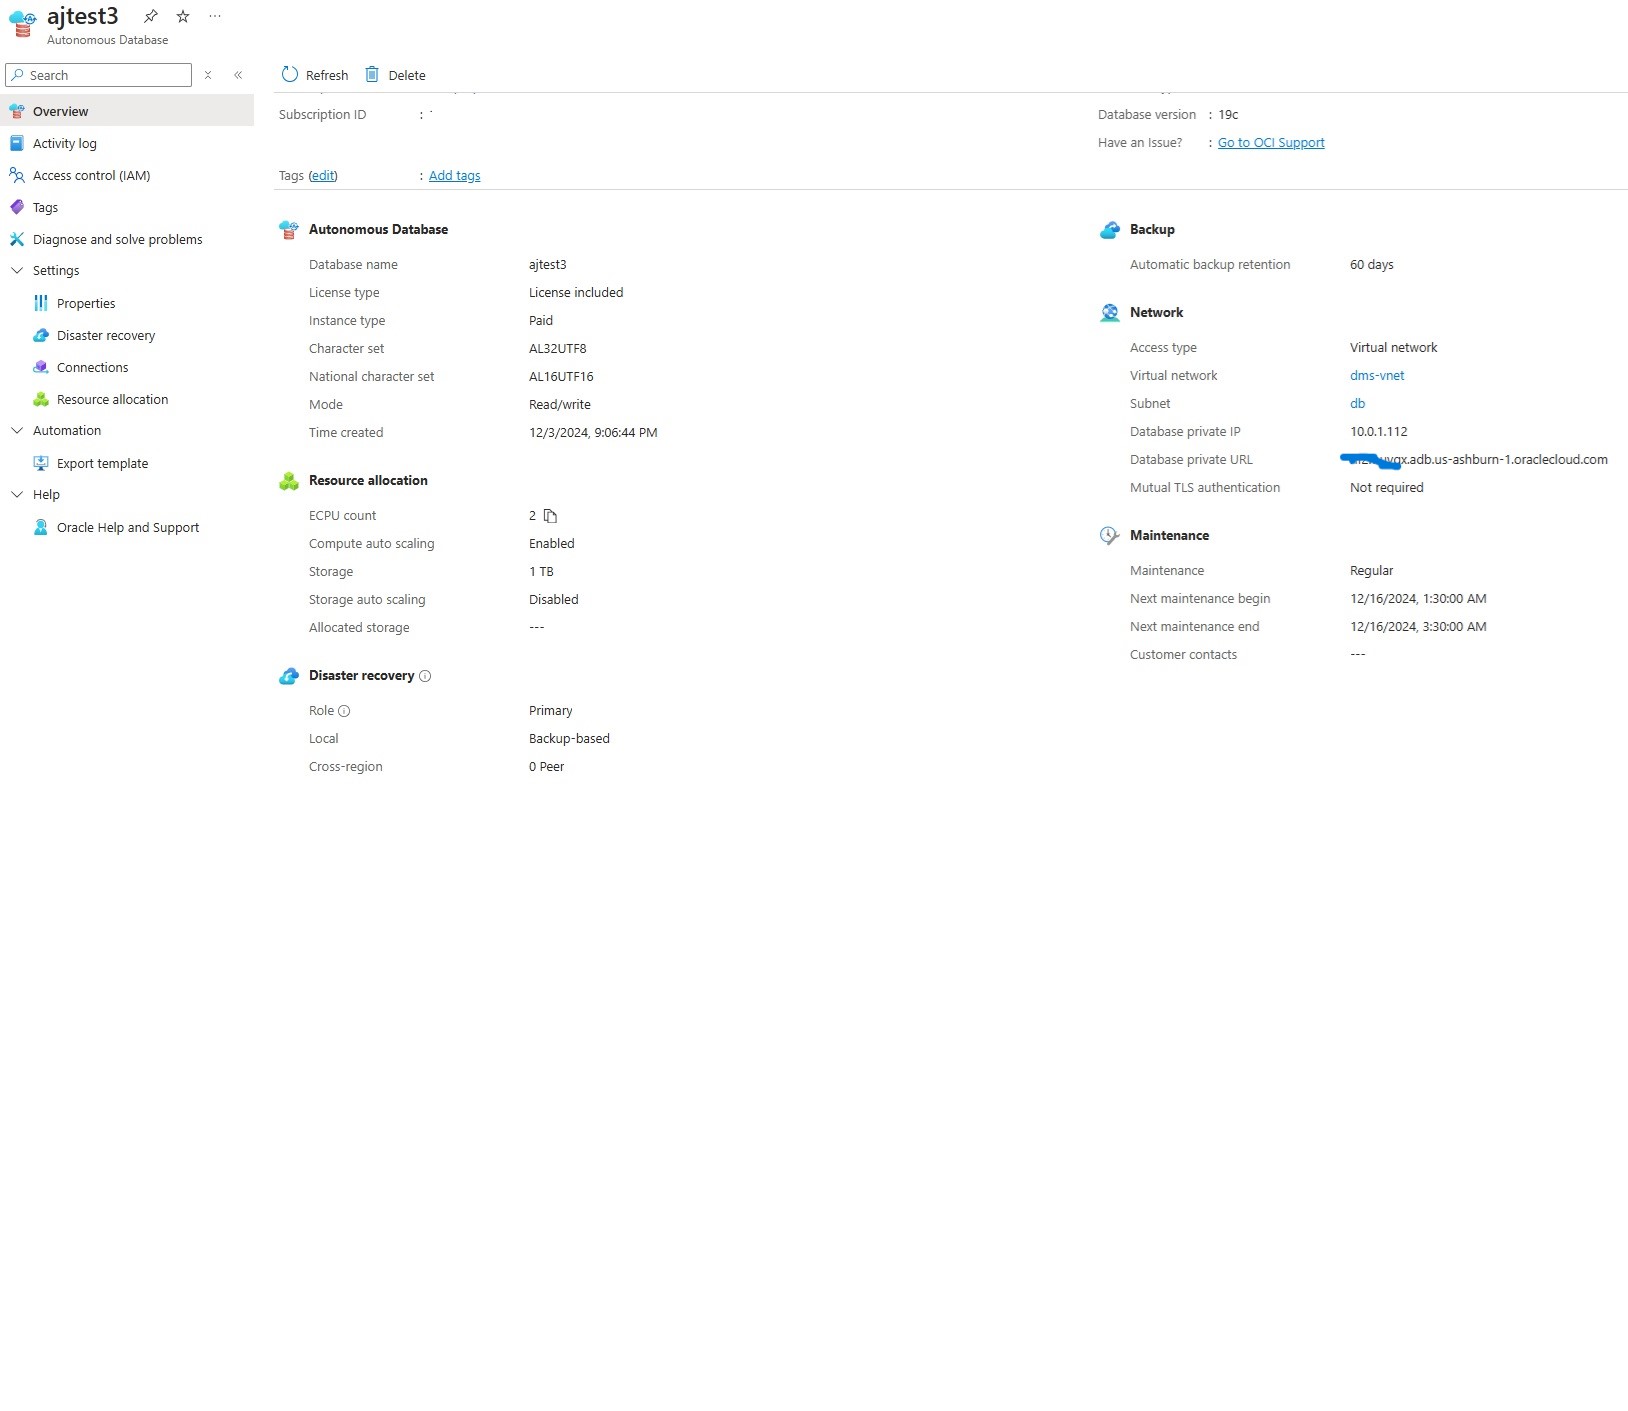Click the Access control (IAM) icon
This screenshot has height=1411, width=1628.
17,175
